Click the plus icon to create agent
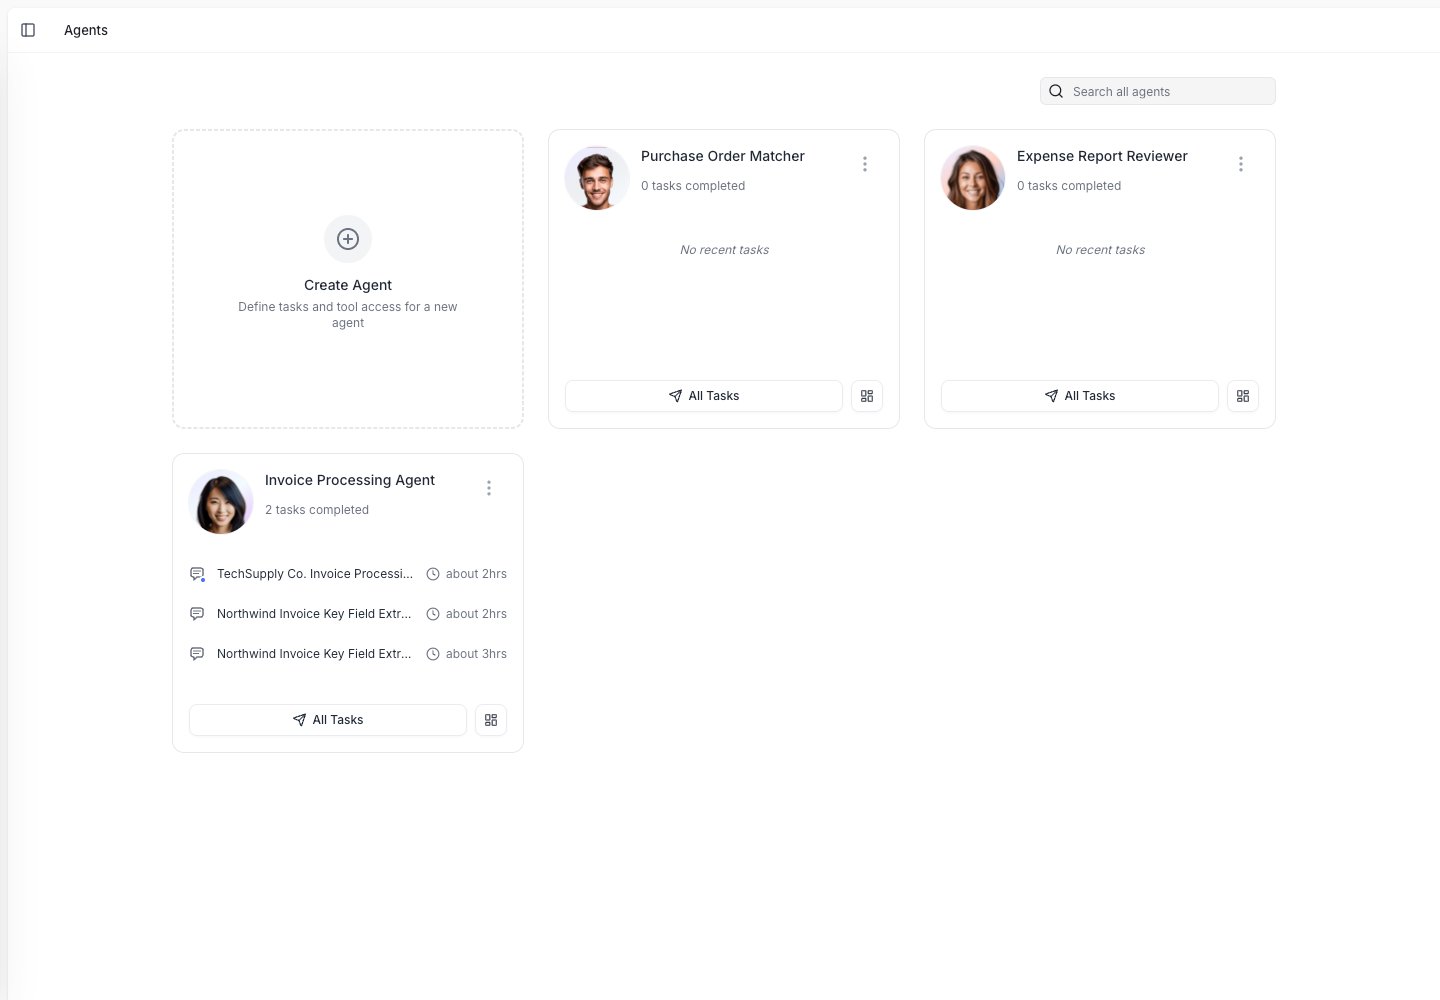 348,239
